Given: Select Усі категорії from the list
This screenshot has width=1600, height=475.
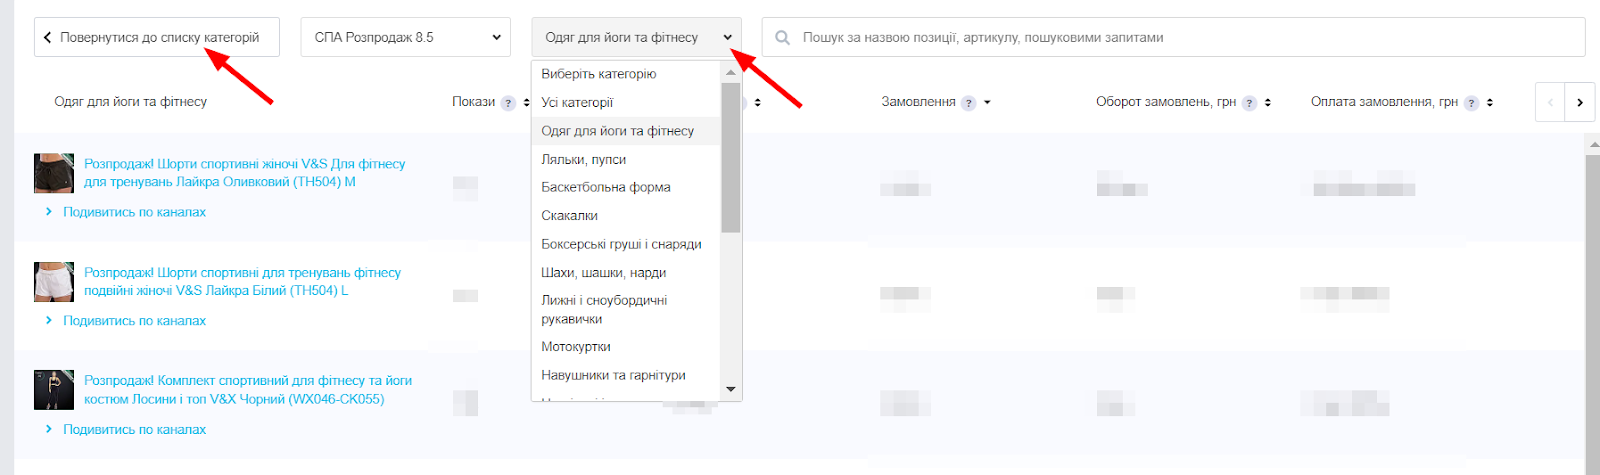Looking at the screenshot, I should tap(577, 102).
